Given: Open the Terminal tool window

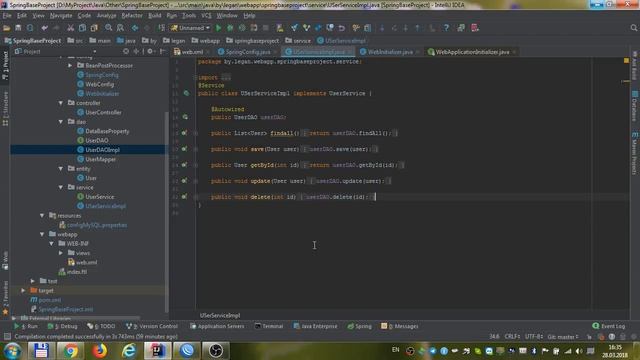Looking at the screenshot, I should click(x=269, y=327).
